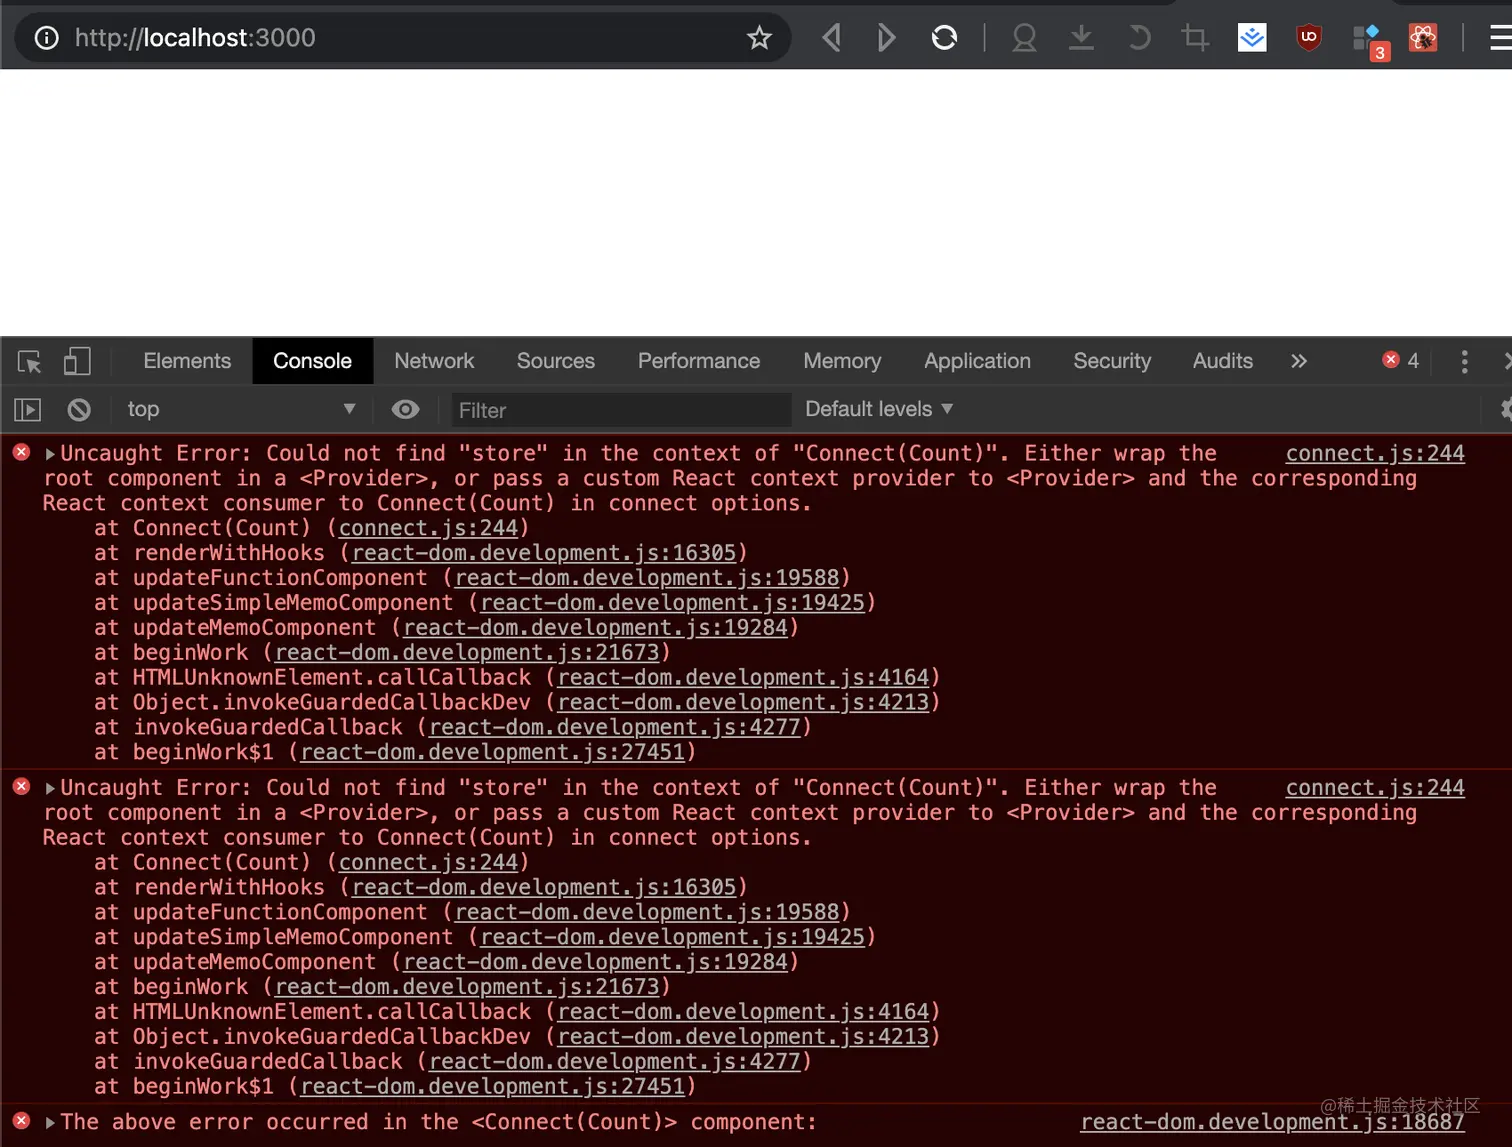Open the Network tab
The width and height of the screenshot is (1512, 1147).
(434, 361)
